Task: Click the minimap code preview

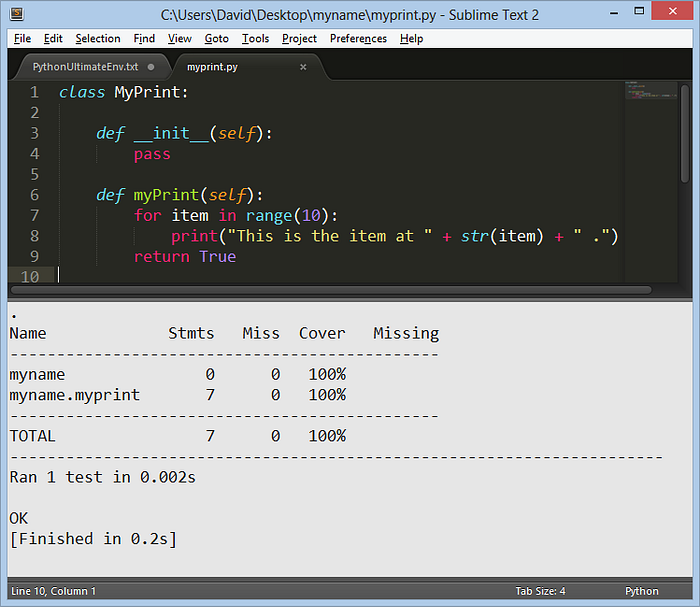Action: pos(651,90)
